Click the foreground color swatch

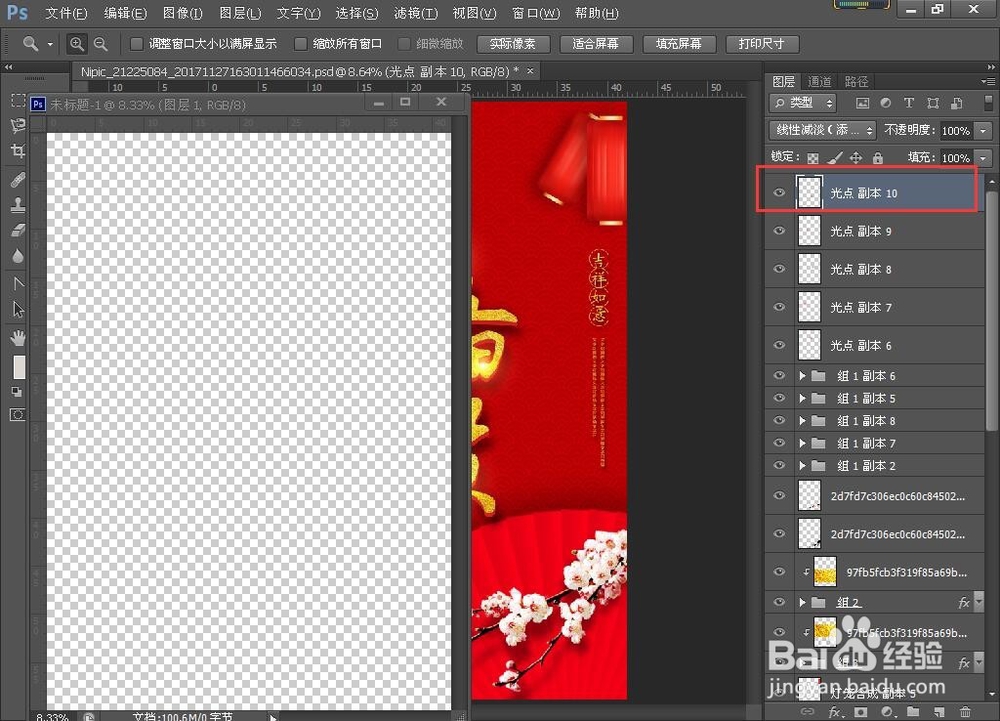click(19, 367)
